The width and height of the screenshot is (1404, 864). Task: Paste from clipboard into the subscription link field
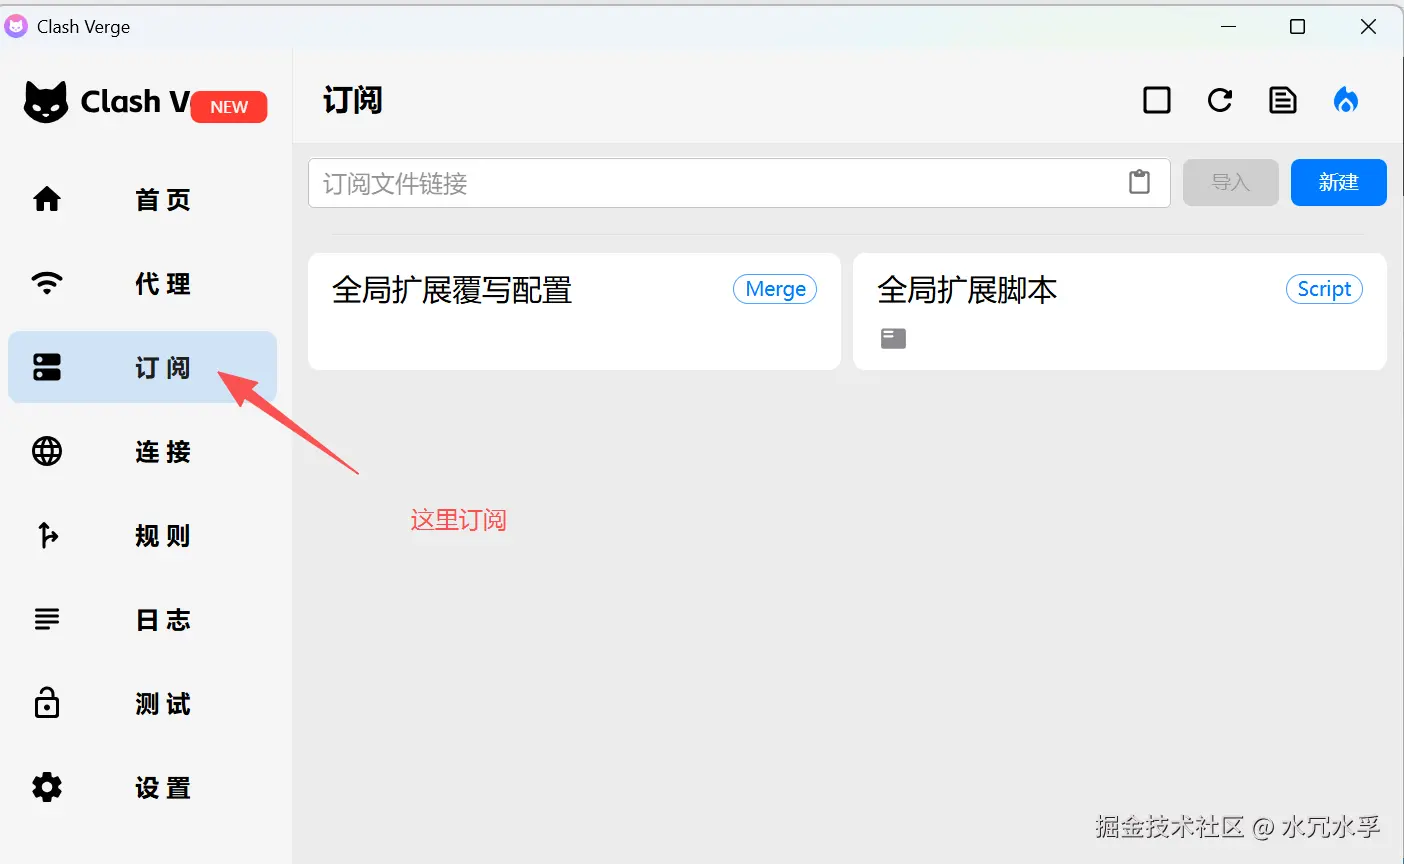[x=1140, y=182]
